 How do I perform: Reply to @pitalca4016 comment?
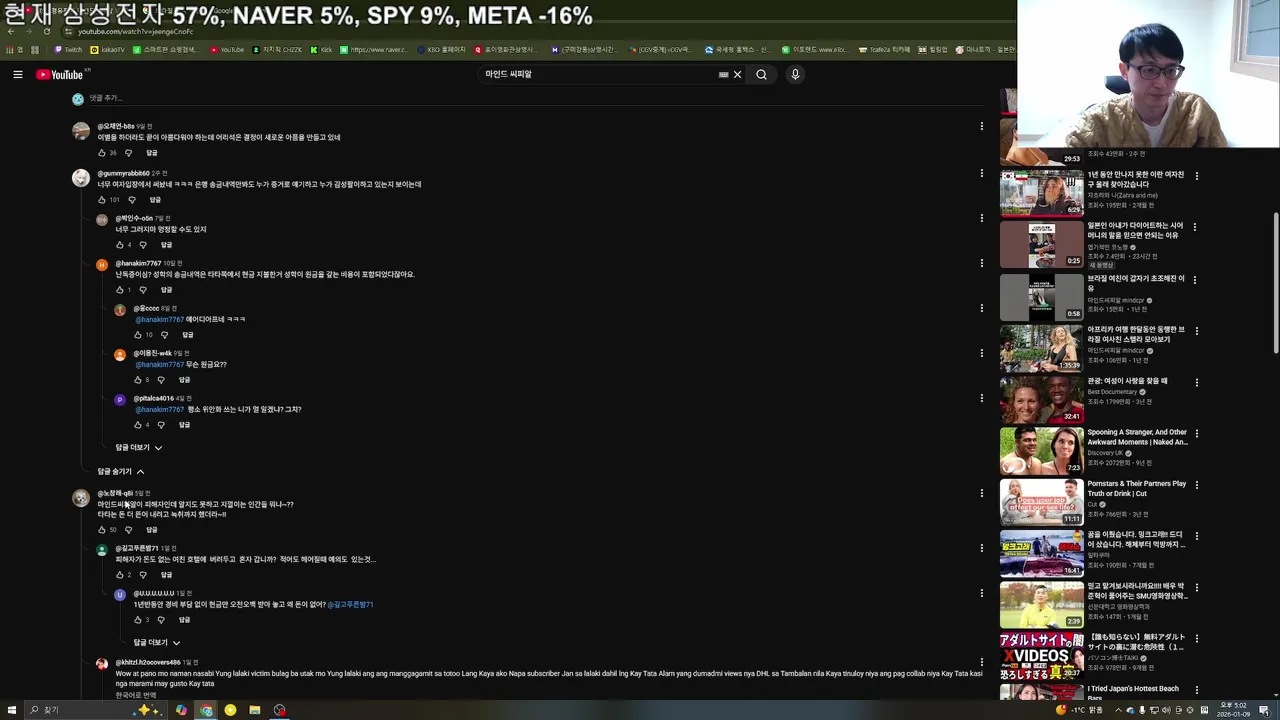click(x=184, y=425)
